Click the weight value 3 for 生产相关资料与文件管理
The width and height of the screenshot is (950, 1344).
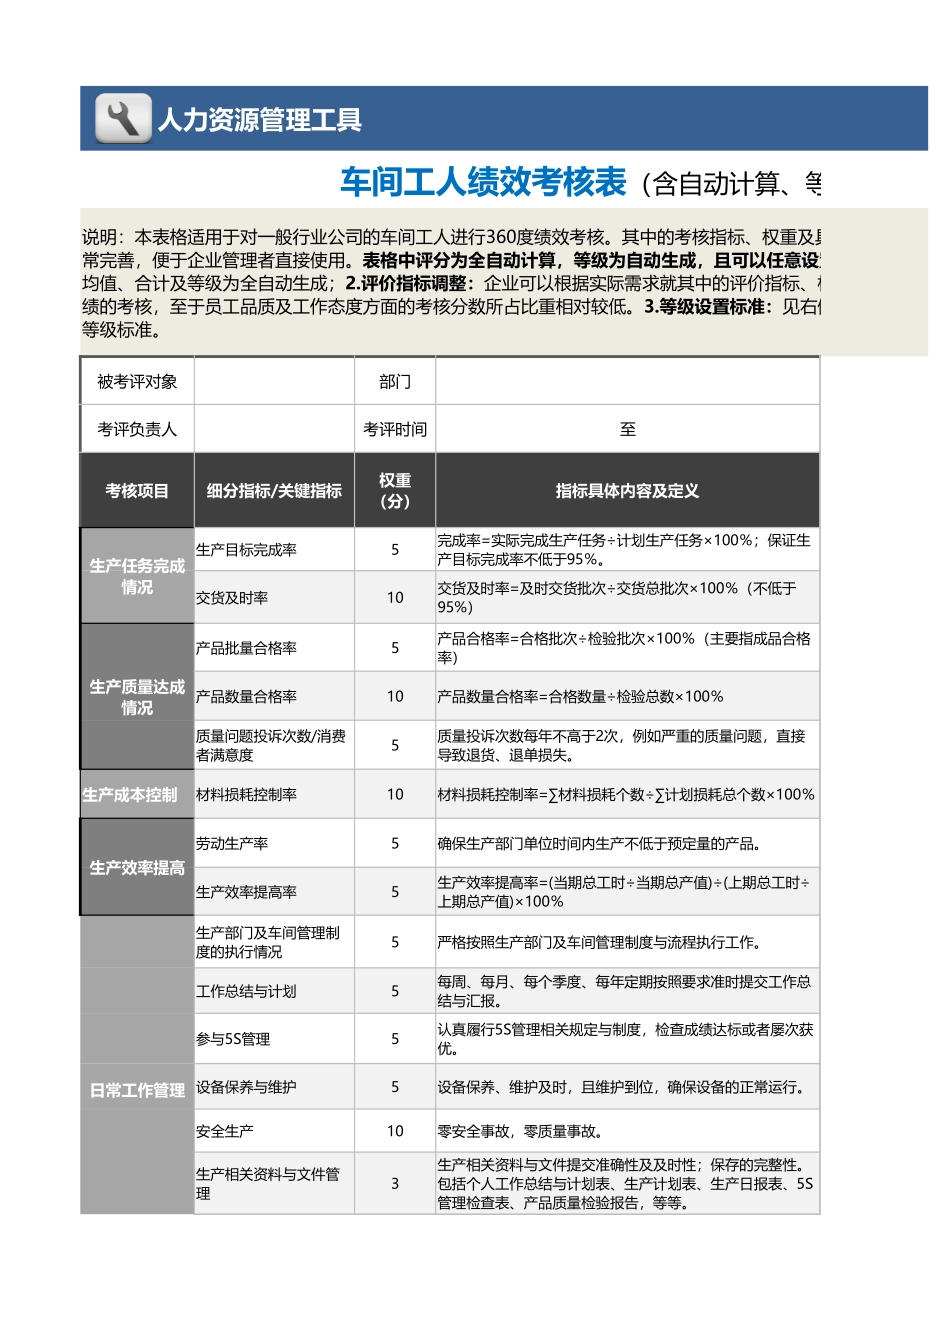(x=395, y=1183)
